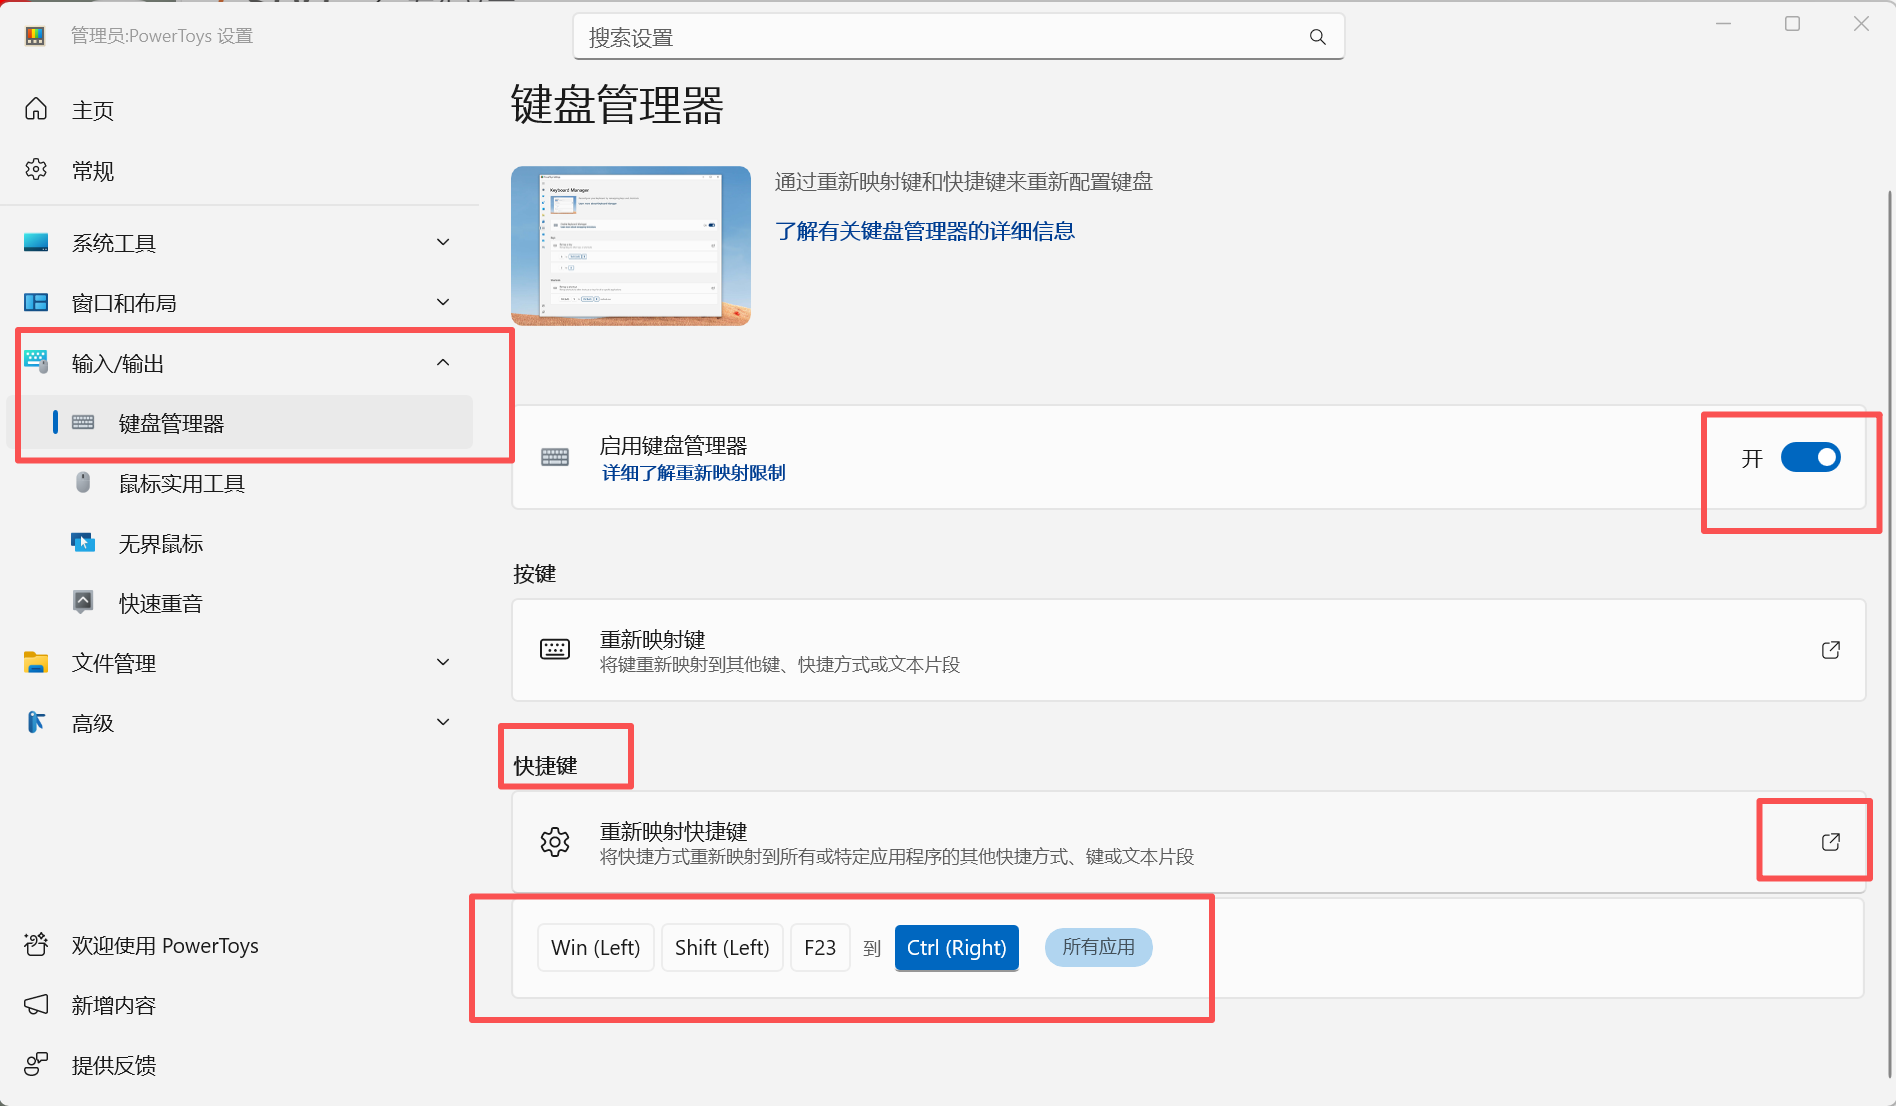Image resolution: width=1896 pixels, height=1106 pixels.
Task: Click the home icon next to 主页
Action: pos(36,109)
